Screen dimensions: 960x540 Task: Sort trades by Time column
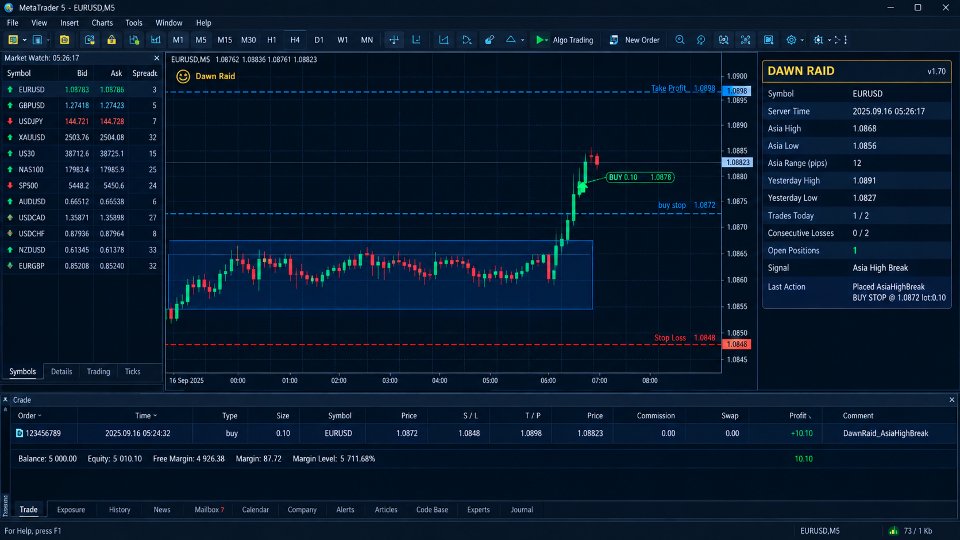click(x=146, y=415)
